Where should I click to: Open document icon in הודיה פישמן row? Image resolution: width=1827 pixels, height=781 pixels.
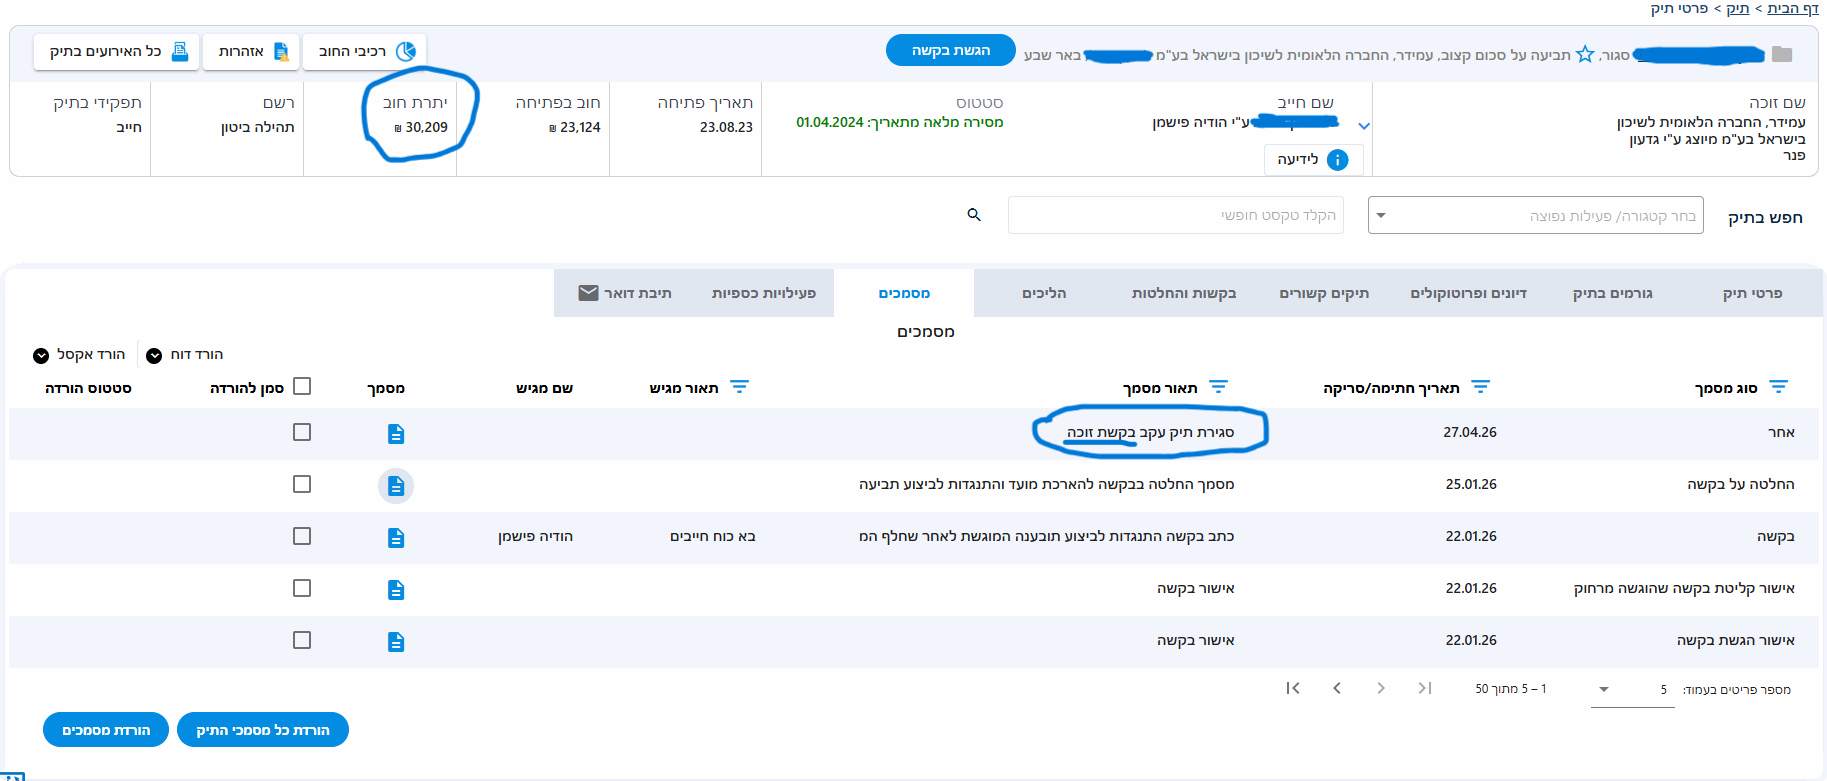click(396, 538)
